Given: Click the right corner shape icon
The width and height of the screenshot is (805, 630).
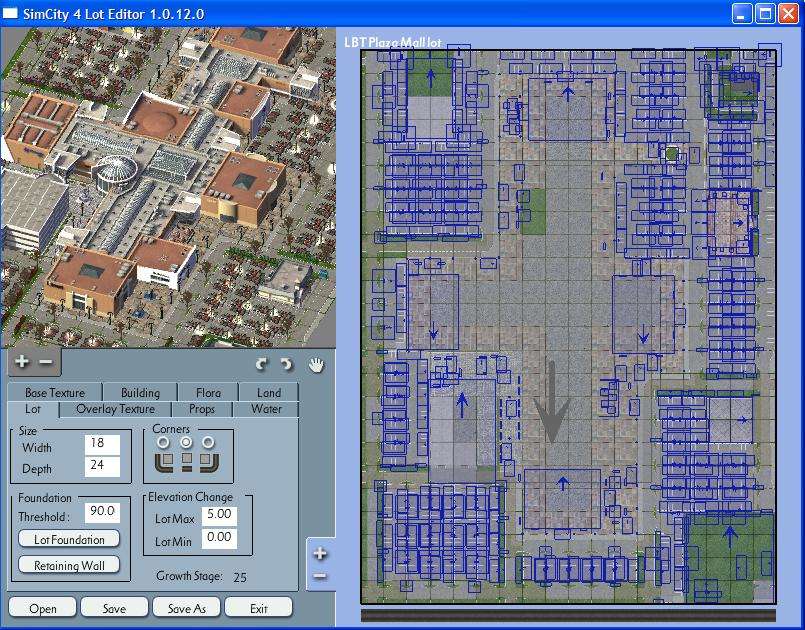Looking at the screenshot, I should point(209,462).
